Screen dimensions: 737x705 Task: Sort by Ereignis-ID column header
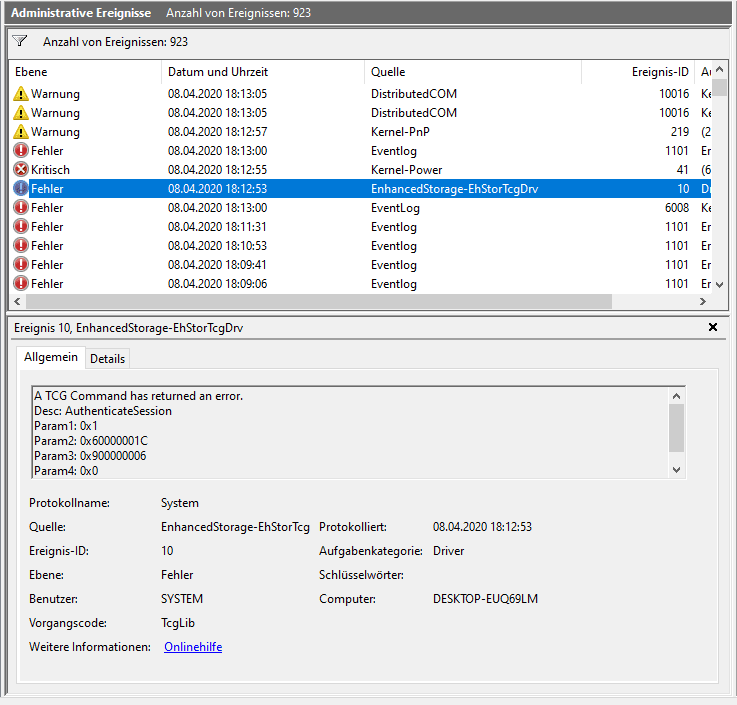(638, 72)
